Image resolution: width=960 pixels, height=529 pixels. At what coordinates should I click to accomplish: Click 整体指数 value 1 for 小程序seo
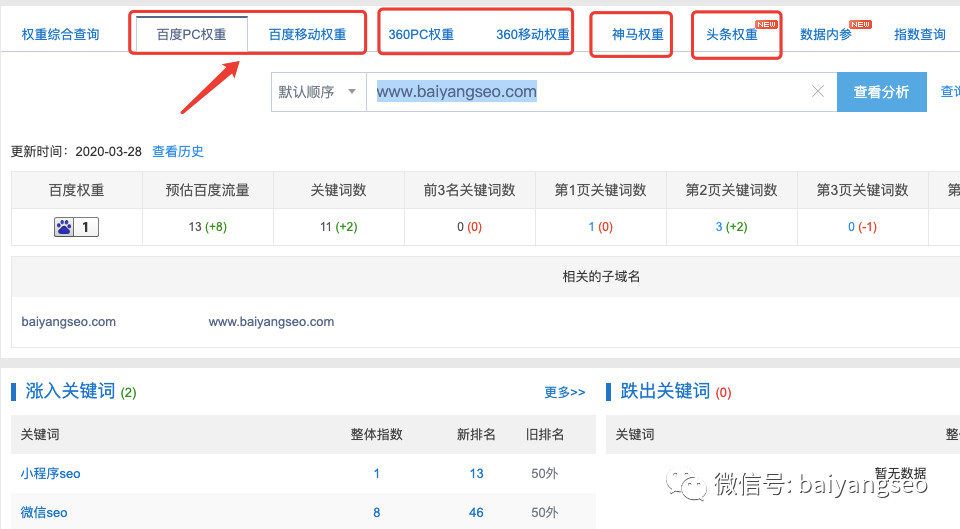tap(377, 473)
